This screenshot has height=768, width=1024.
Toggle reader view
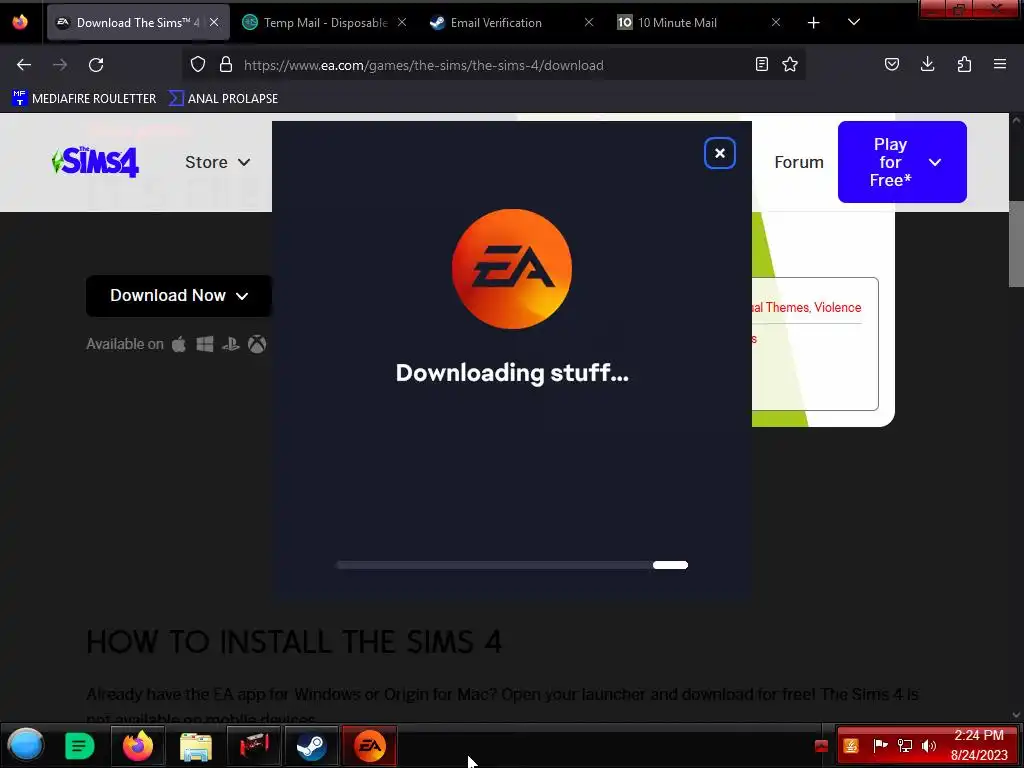click(x=761, y=65)
